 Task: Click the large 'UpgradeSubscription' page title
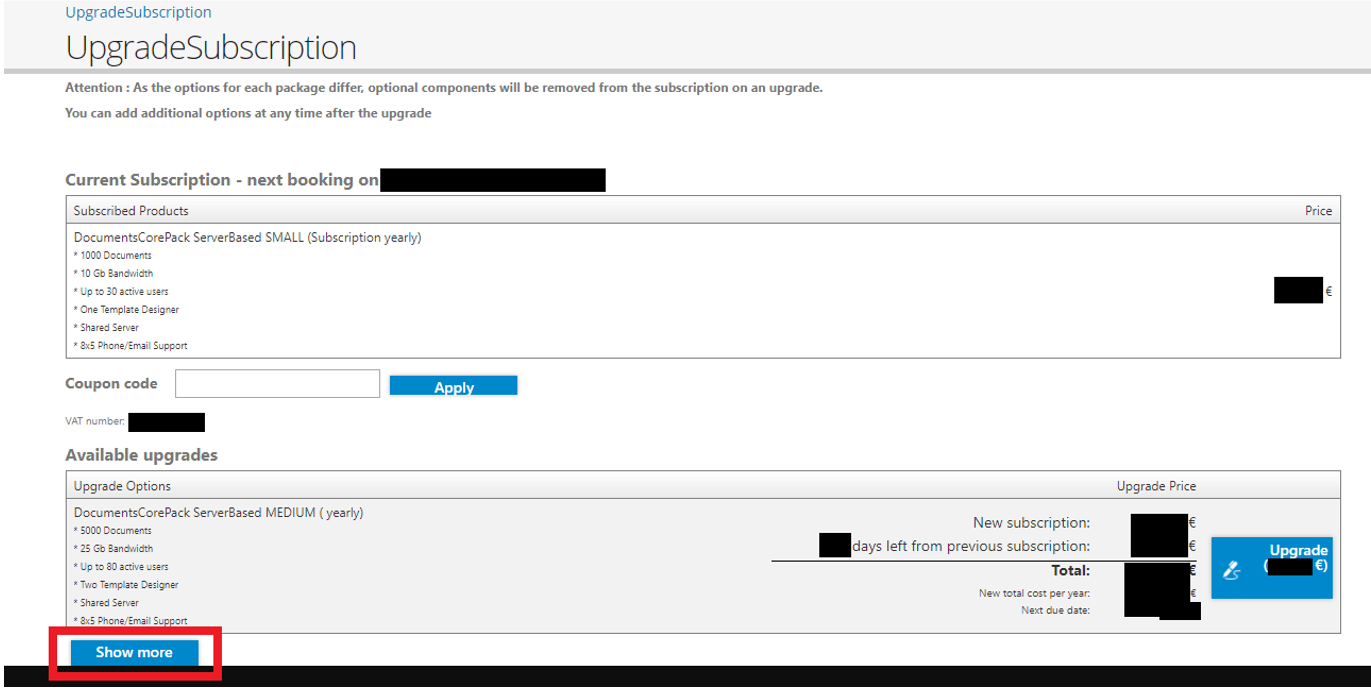click(211, 48)
